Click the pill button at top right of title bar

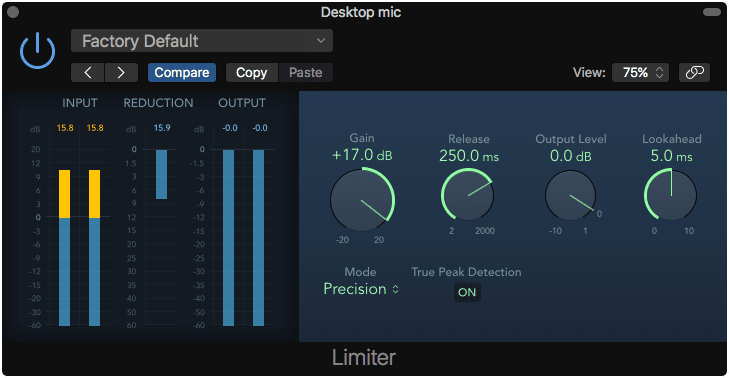pos(712,12)
